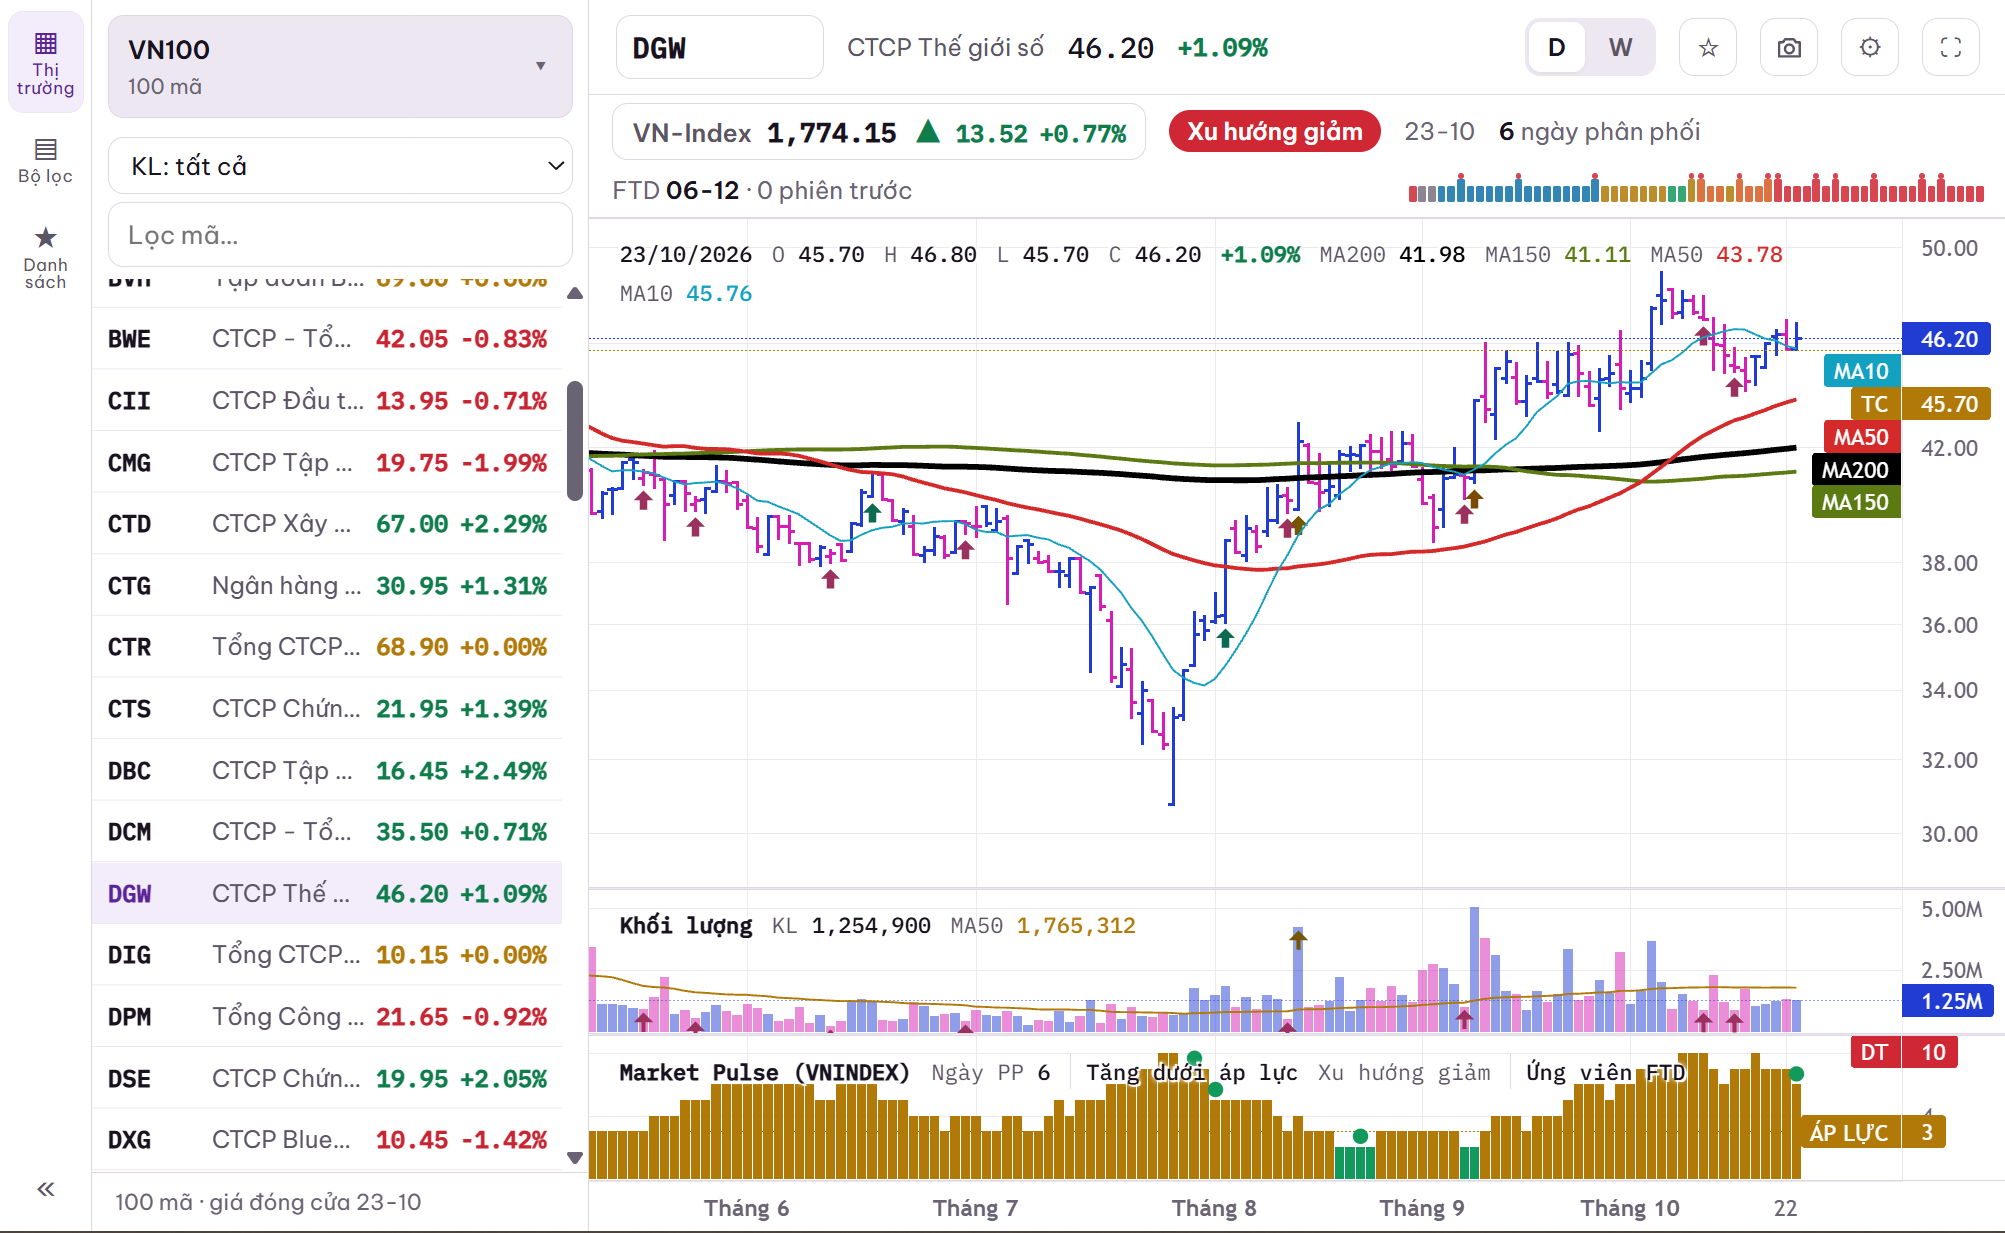Select the DPM stock row
Image resolution: width=2005 pixels, height=1233 pixels.
coord(327,1017)
